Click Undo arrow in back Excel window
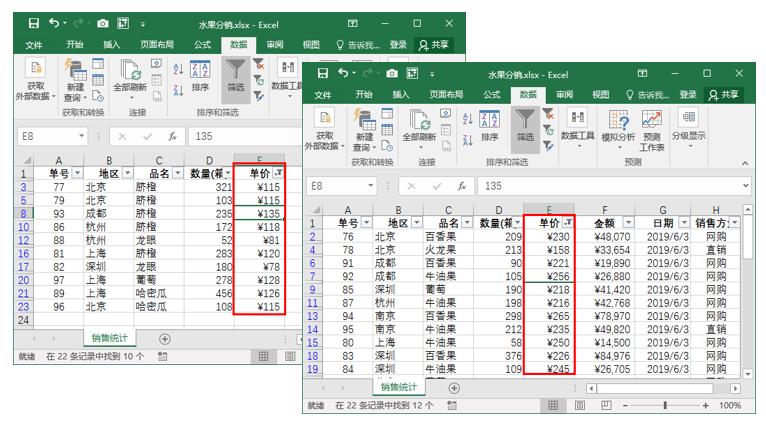This screenshot has width=766, height=427. 54,23
